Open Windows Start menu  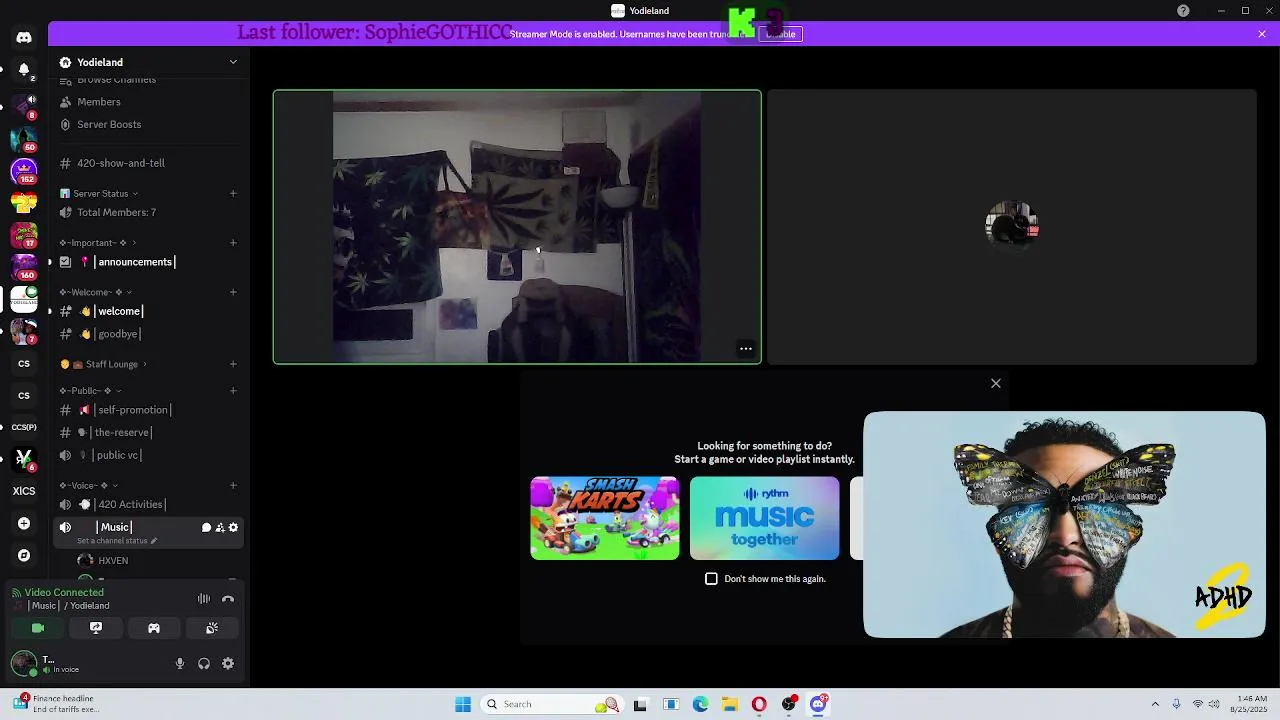pyautogui.click(x=463, y=704)
